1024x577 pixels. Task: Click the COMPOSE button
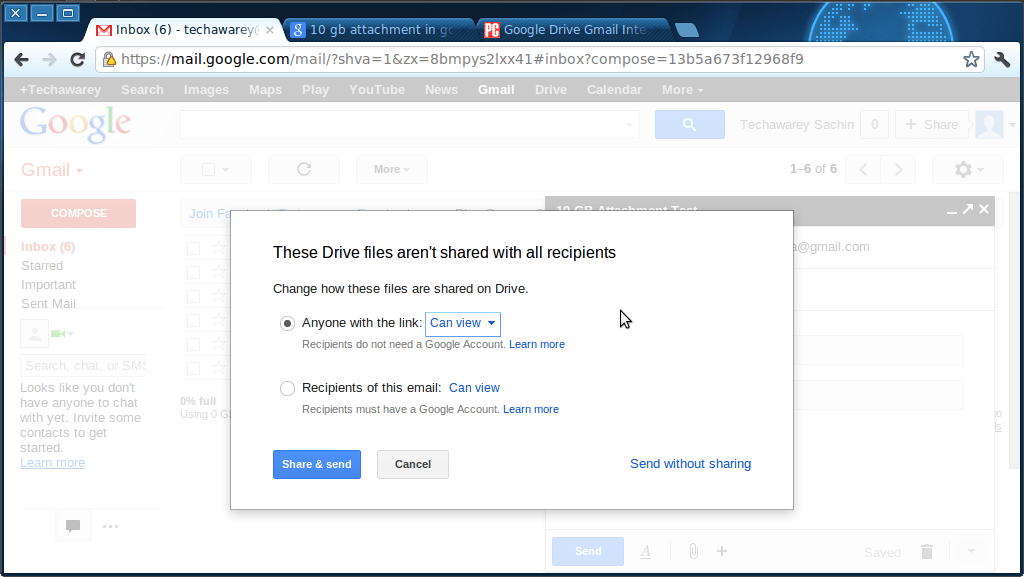click(78, 213)
